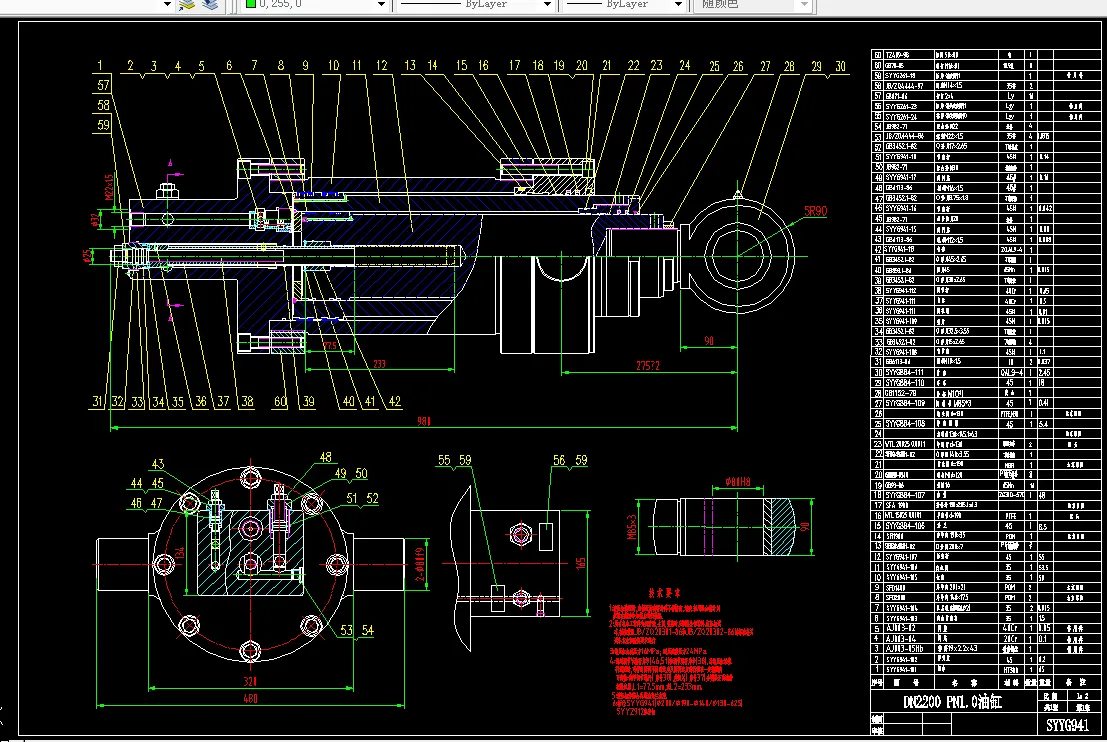This screenshot has width=1107, height=742.
Task: Select balloon number 53 in bottom view
Action: pyautogui.click(x=346, y=630)
